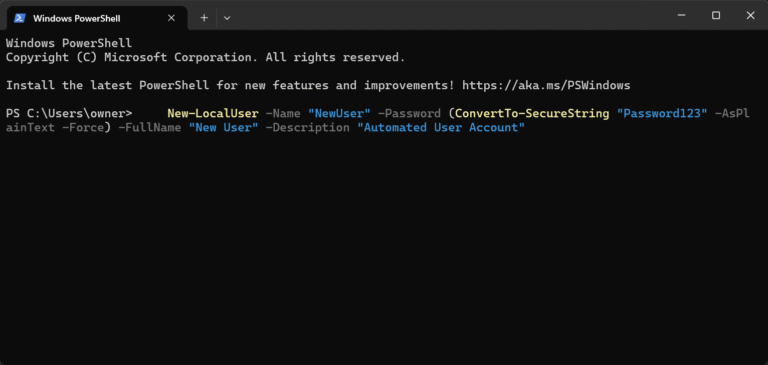Click the PS C:\Users\owner> prompt
The image size is (768, 365).
pos(69,114)
